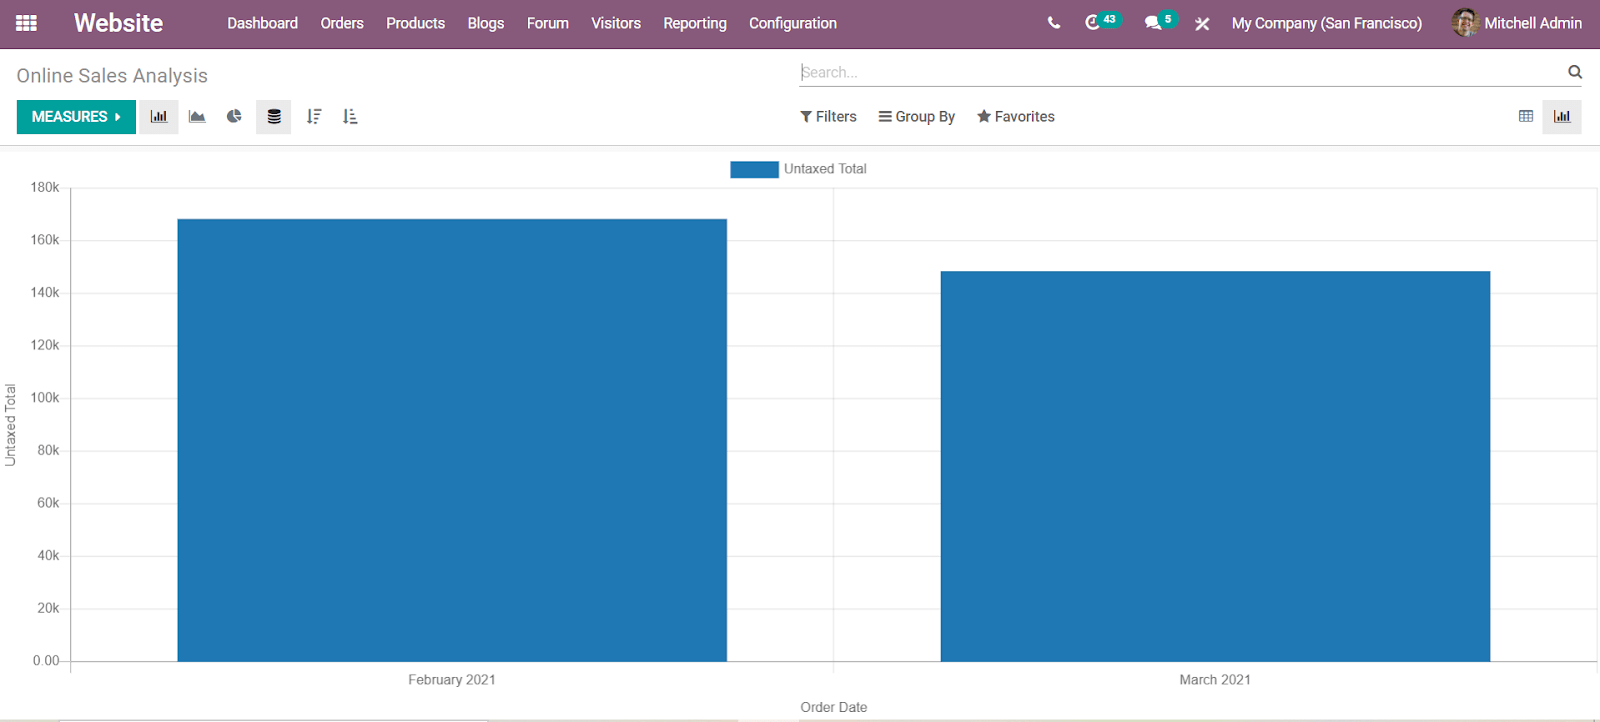Screen dimensions: 1600x722
Task: Open the apps grid menu
Action: click(27, 23)
